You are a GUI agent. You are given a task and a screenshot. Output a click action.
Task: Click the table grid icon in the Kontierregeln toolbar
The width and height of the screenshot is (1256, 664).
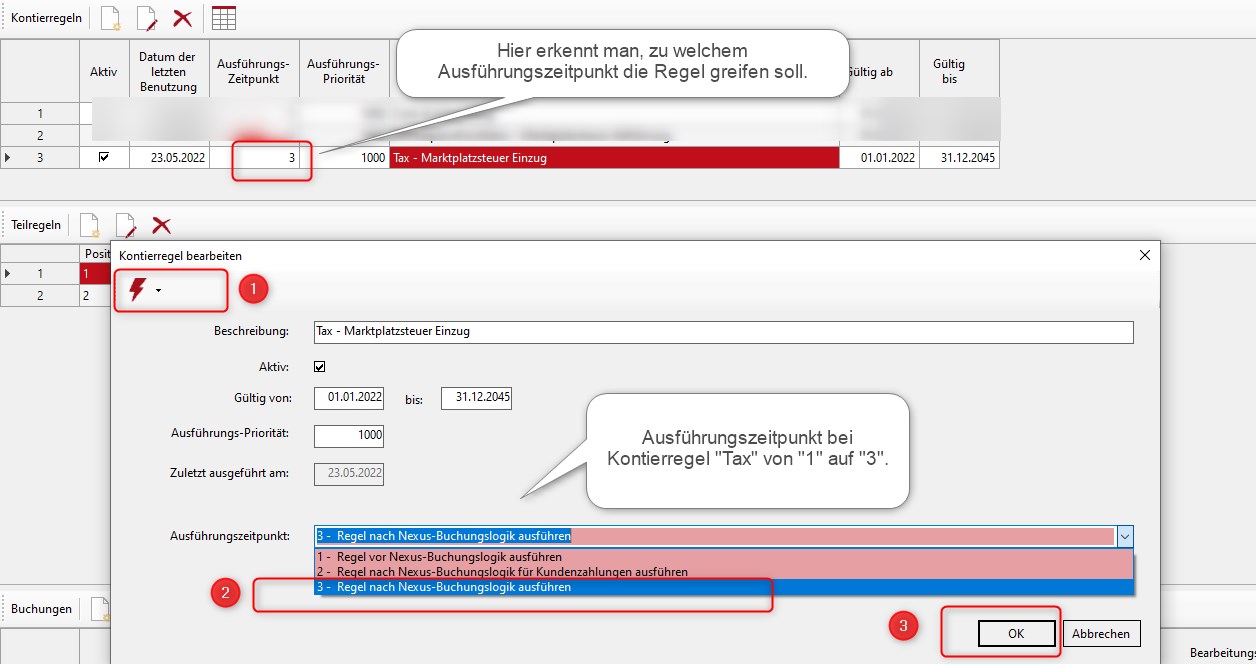click(224, 17)
